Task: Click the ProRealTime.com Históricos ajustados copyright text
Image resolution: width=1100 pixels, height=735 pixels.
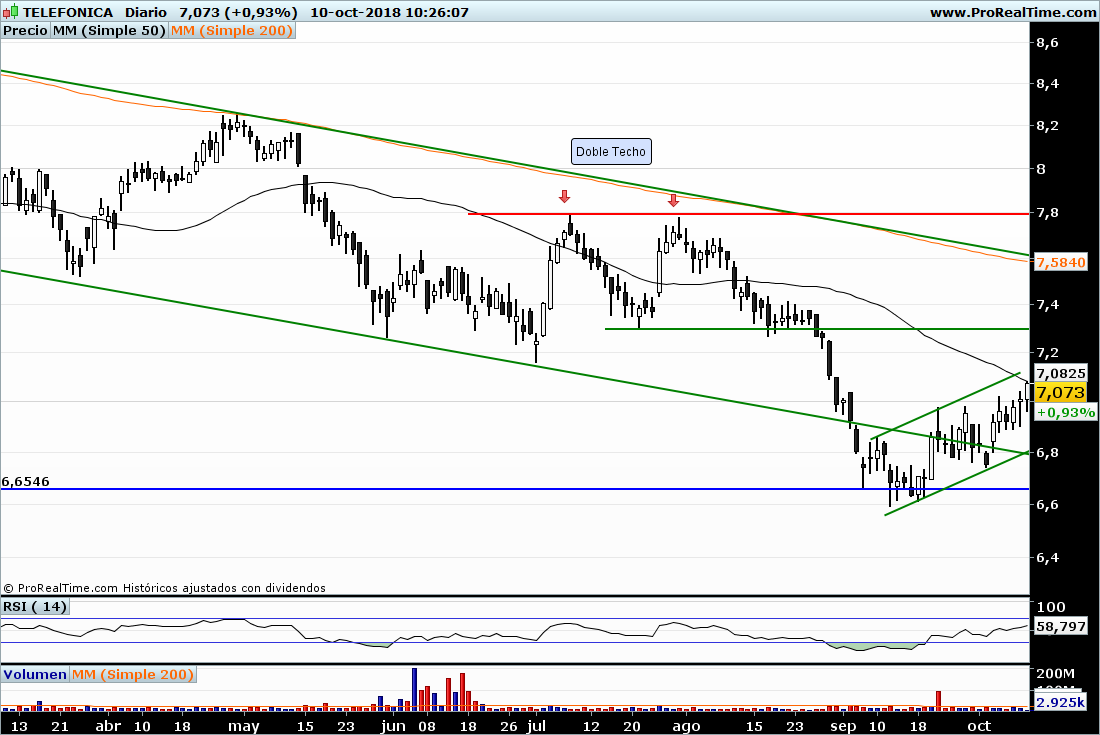Action: coord(164,588)
